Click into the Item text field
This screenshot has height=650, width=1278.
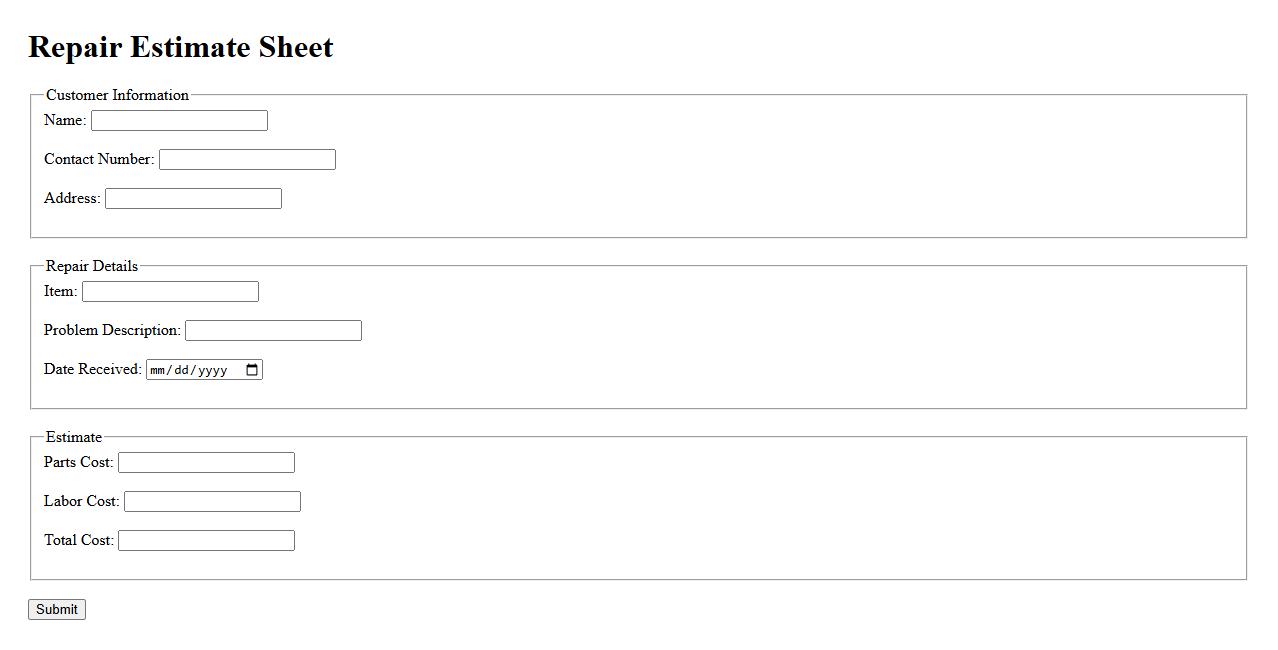(x=170, y=292)
